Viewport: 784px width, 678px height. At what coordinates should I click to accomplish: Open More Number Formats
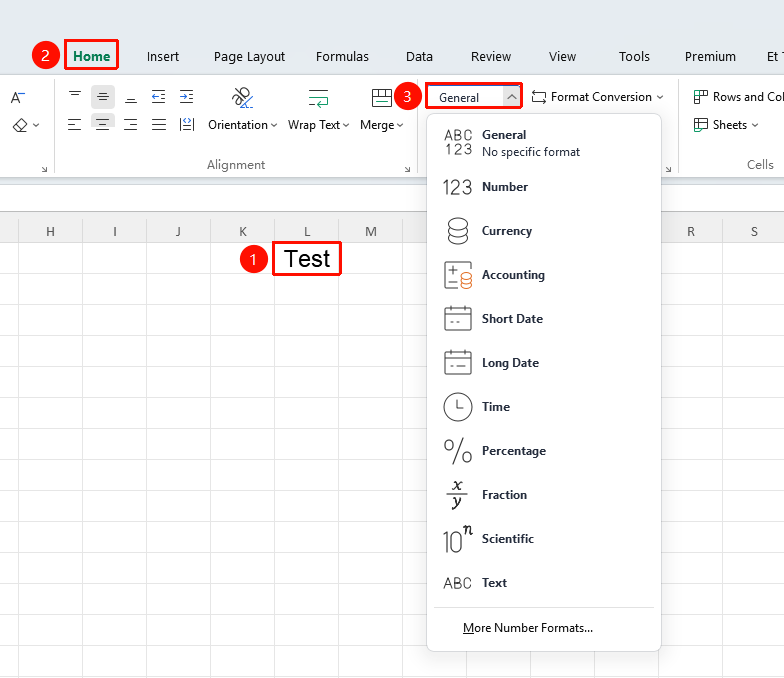[528, 628]
